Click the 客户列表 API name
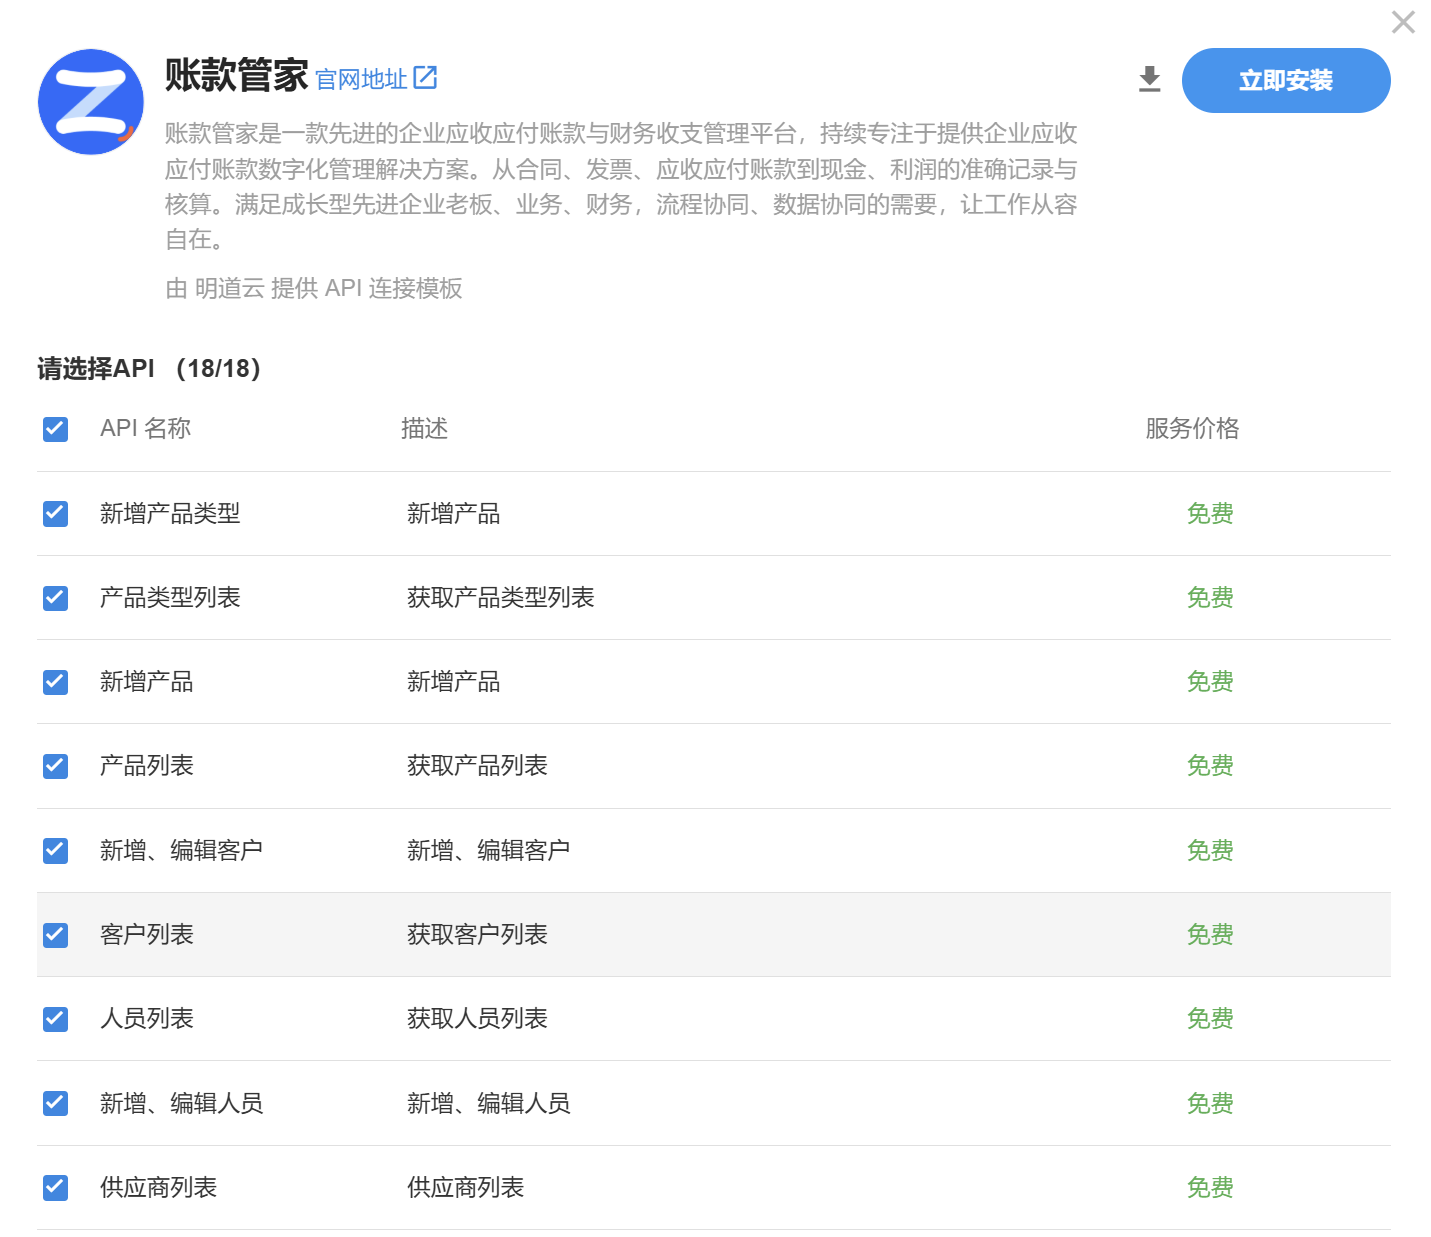1431x1237 pixels. coord(147,934)
